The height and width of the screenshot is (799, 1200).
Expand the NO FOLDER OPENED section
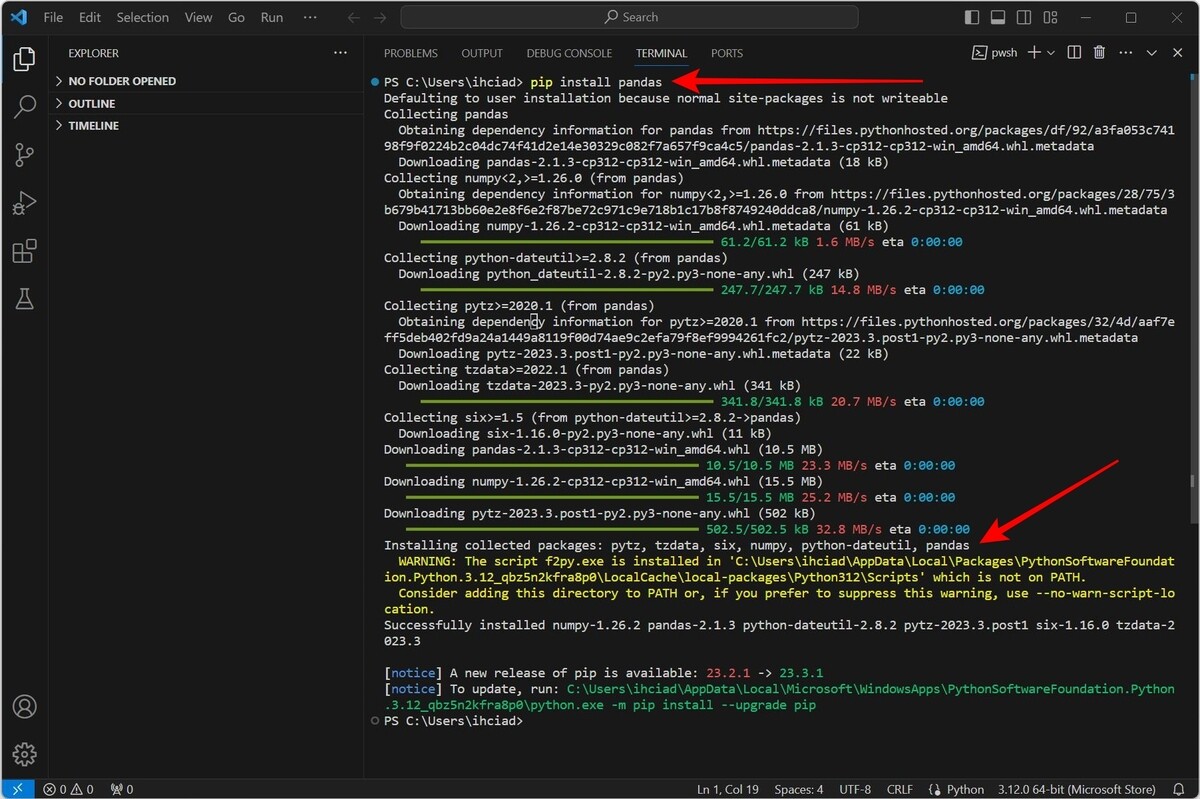121,81
